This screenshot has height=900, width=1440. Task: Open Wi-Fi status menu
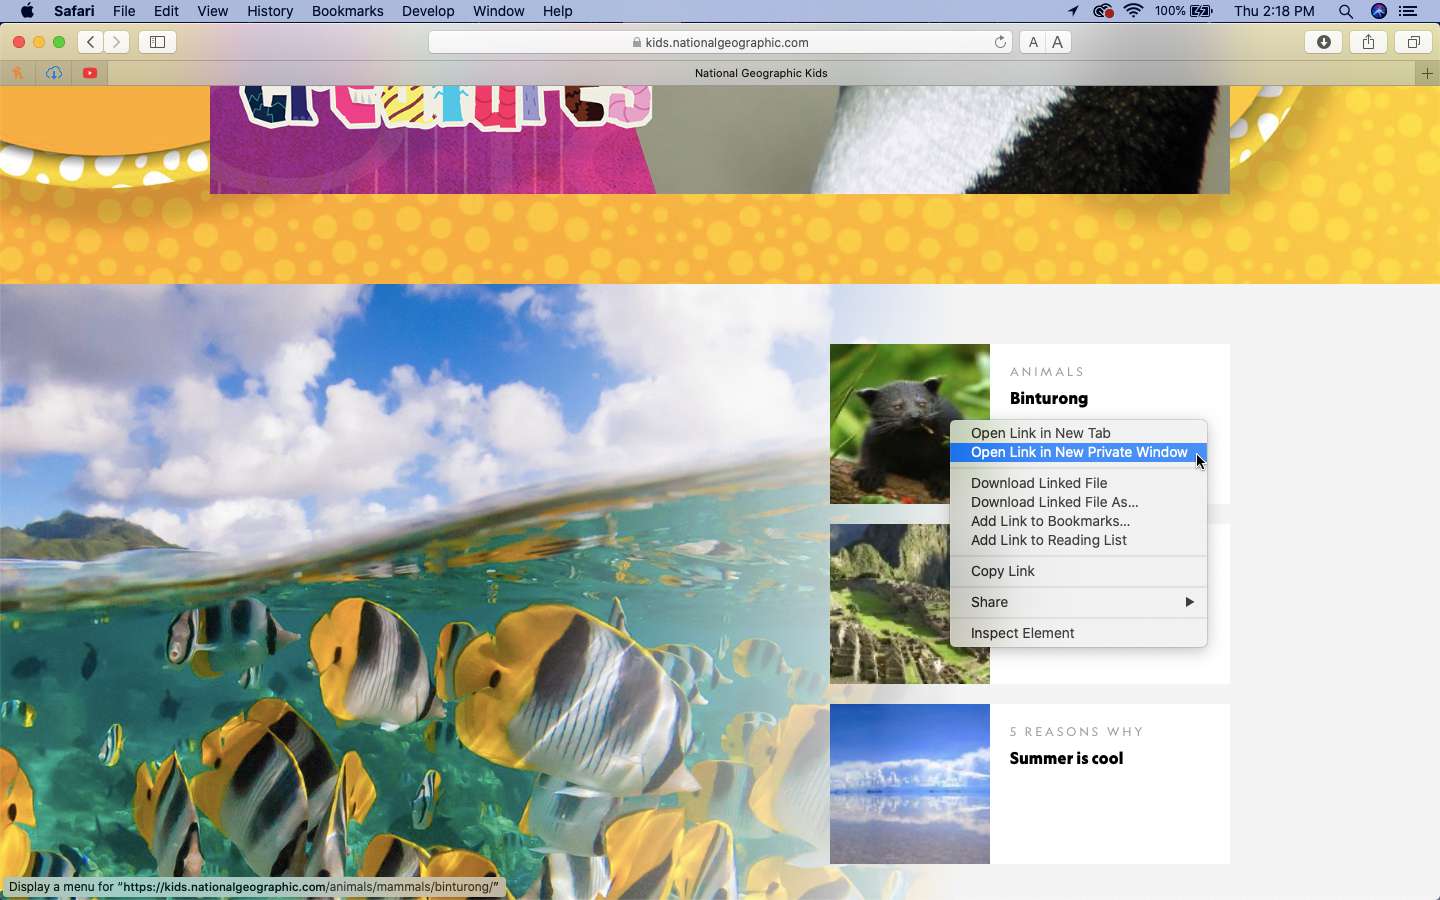click(x=1134, y=11)
